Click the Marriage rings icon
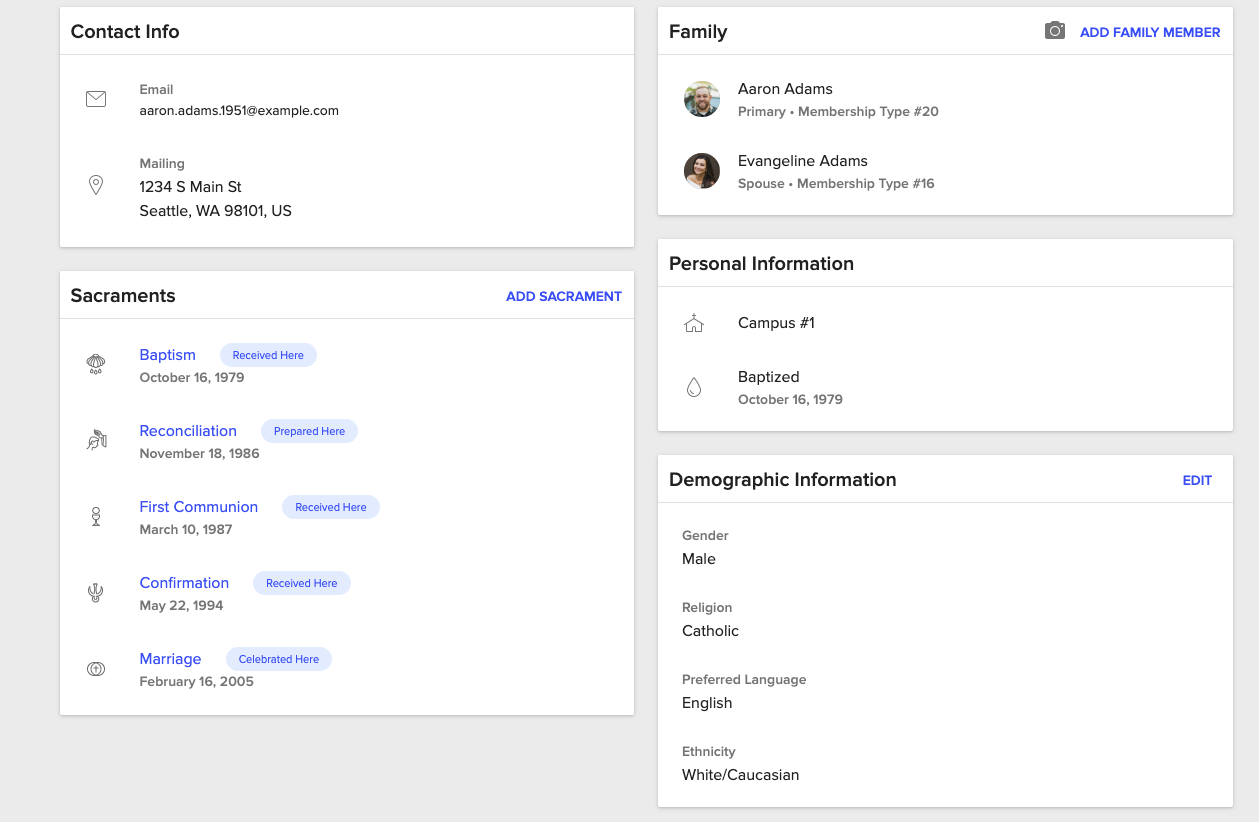1259x822 pixels. (95, 667)
